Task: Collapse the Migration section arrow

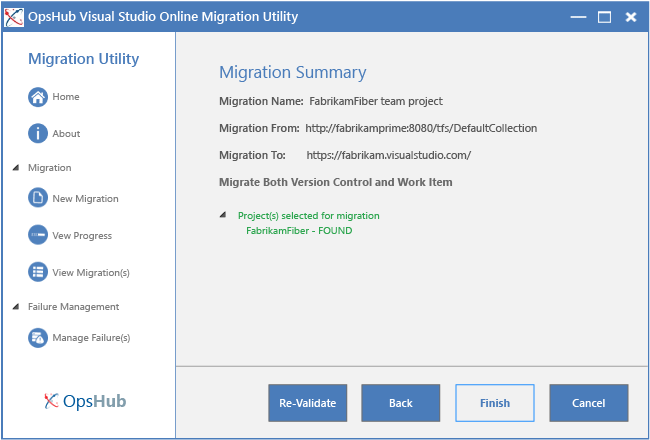Action: [x=16, y=168]
